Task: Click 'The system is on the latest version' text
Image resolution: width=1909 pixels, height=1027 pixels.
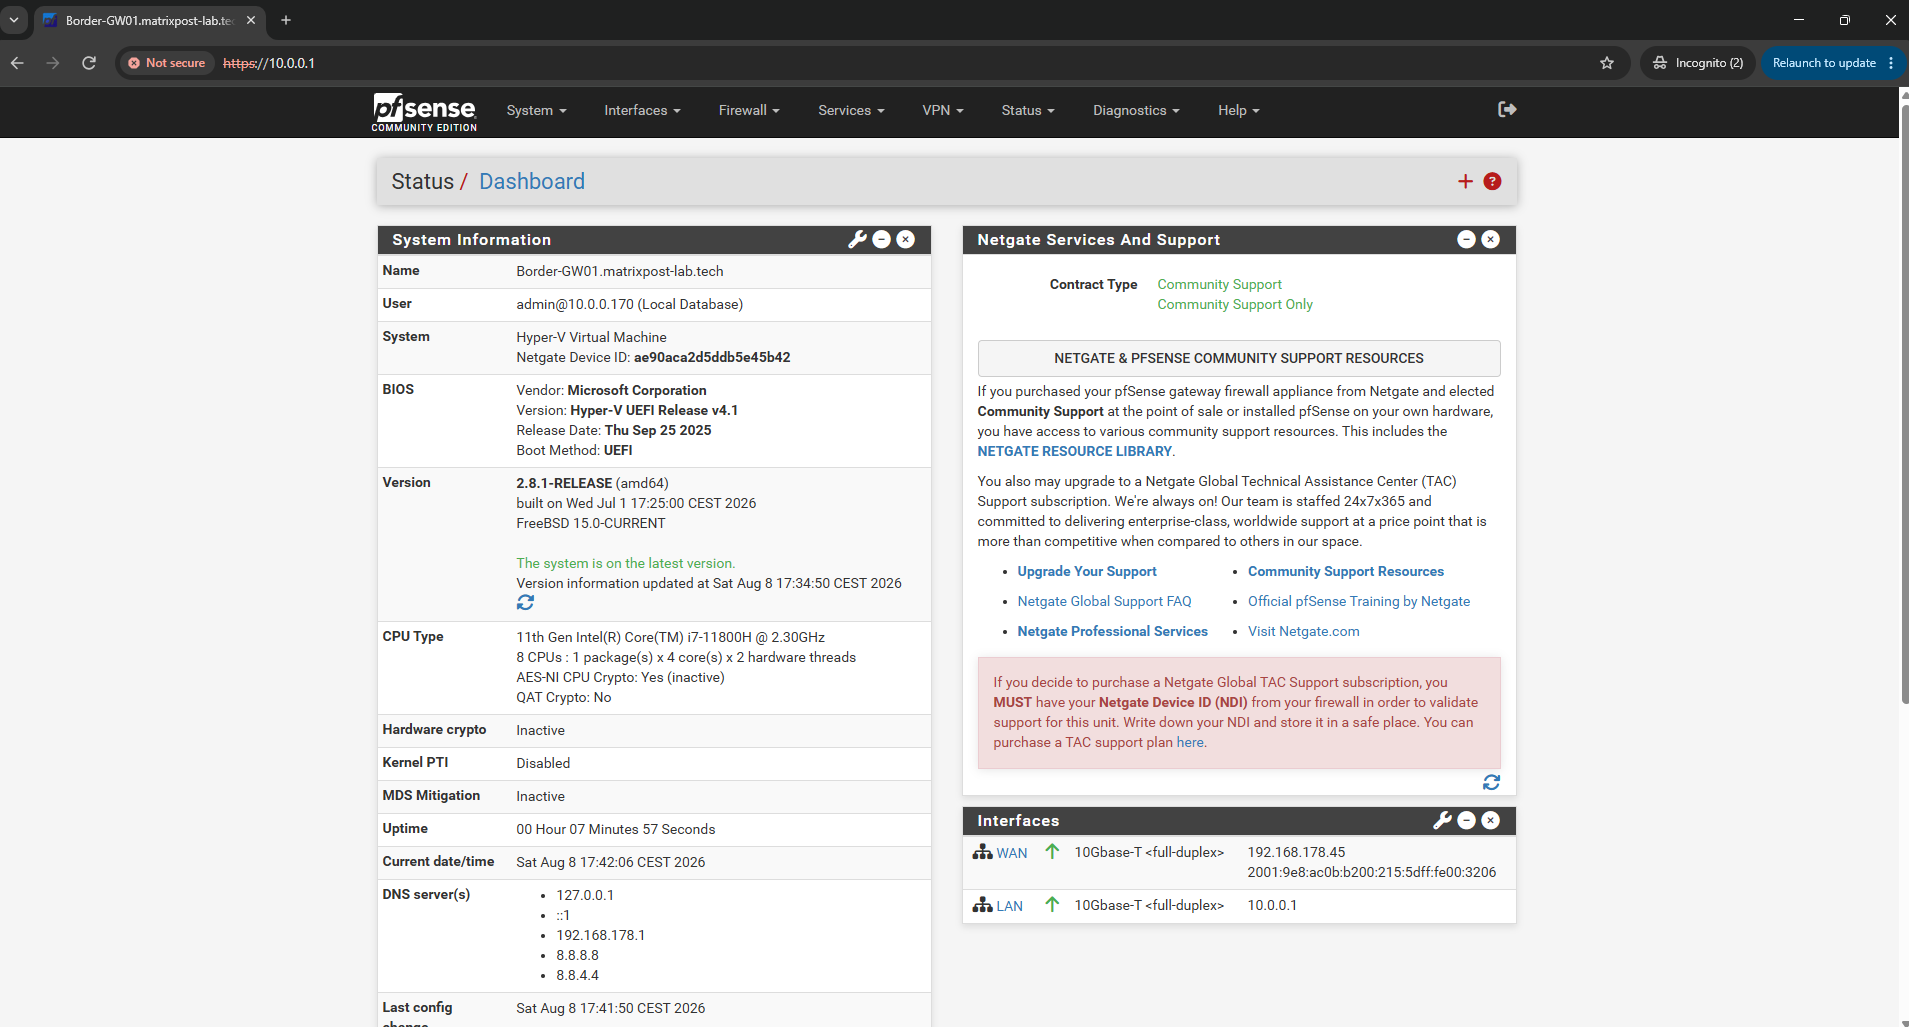Action: coord(626,563)
